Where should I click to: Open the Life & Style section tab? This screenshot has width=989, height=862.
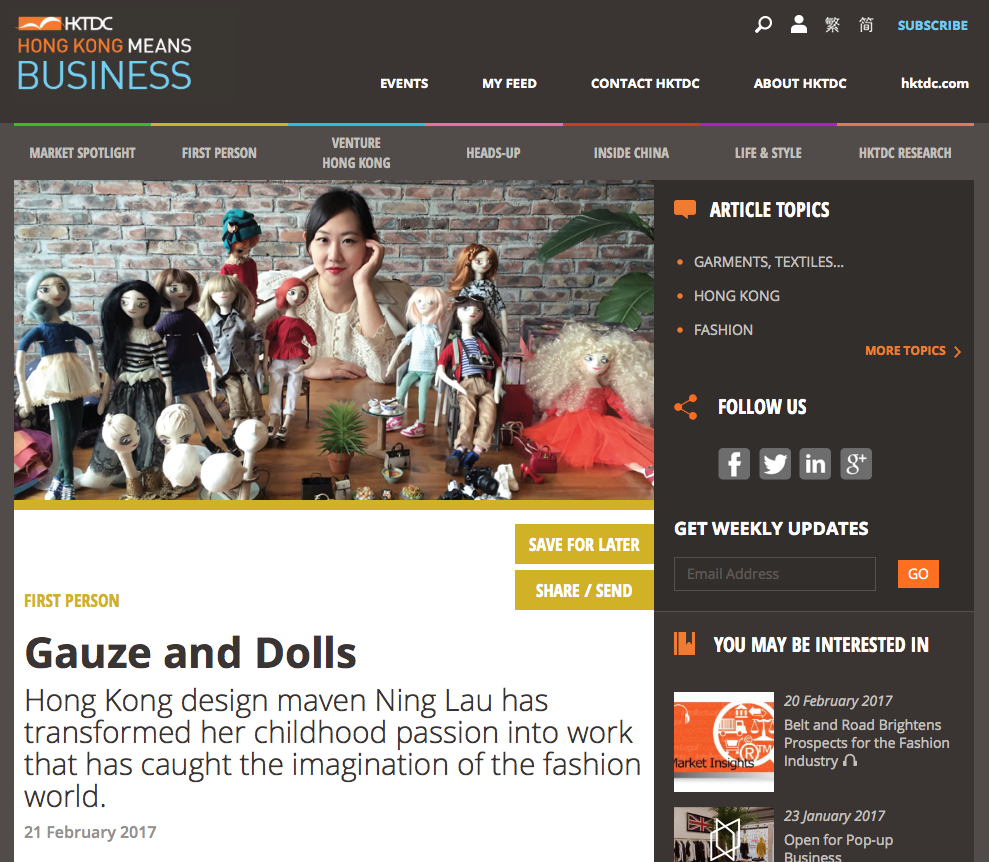[x=768, y=153]
